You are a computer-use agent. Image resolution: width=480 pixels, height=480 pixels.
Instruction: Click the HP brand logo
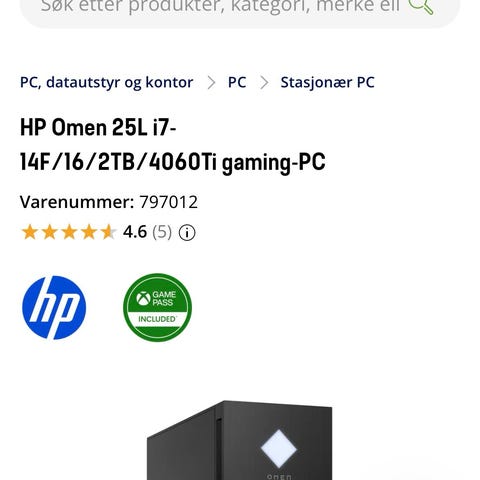click(x=54, y=308)
